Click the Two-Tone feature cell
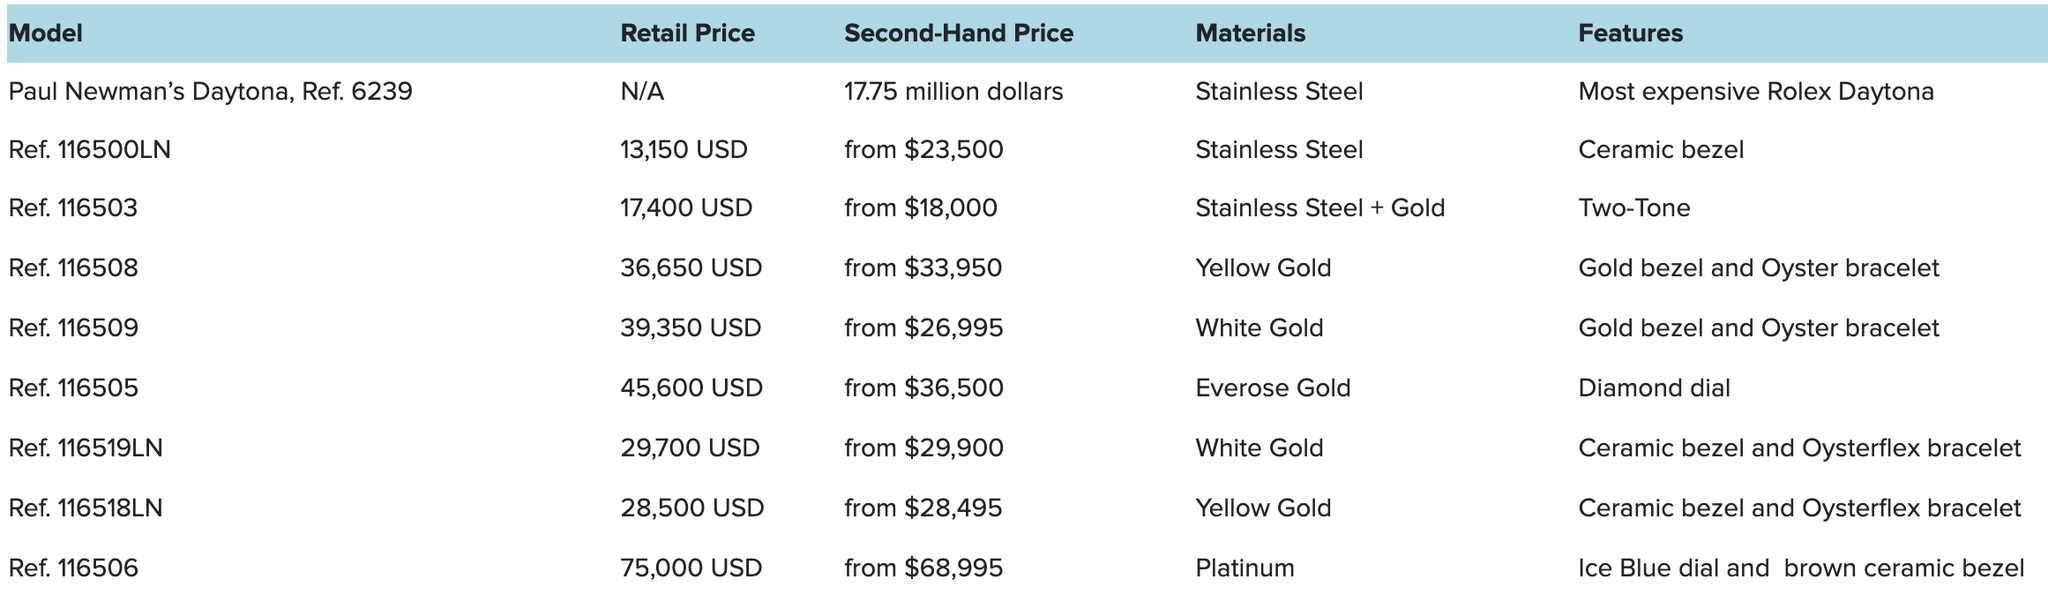 click(1634, 208)
